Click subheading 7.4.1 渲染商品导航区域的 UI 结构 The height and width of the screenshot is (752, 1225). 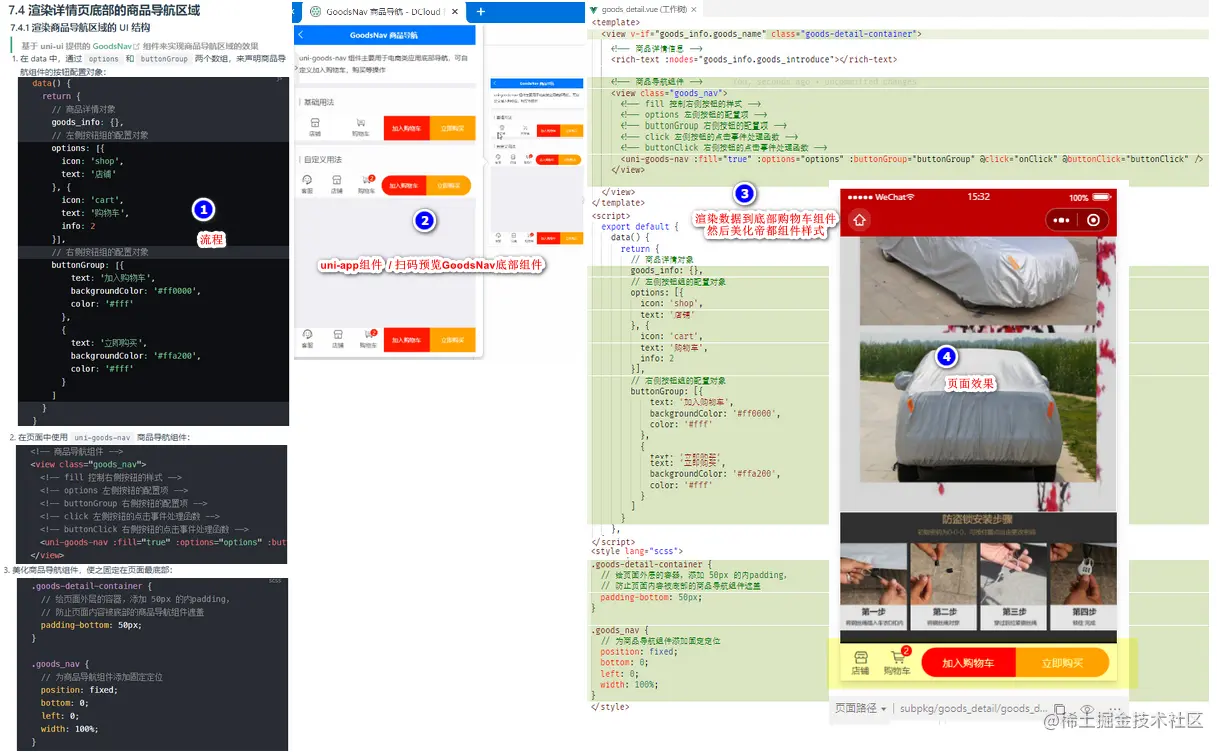pyautogui.click(x=80, y=28)
